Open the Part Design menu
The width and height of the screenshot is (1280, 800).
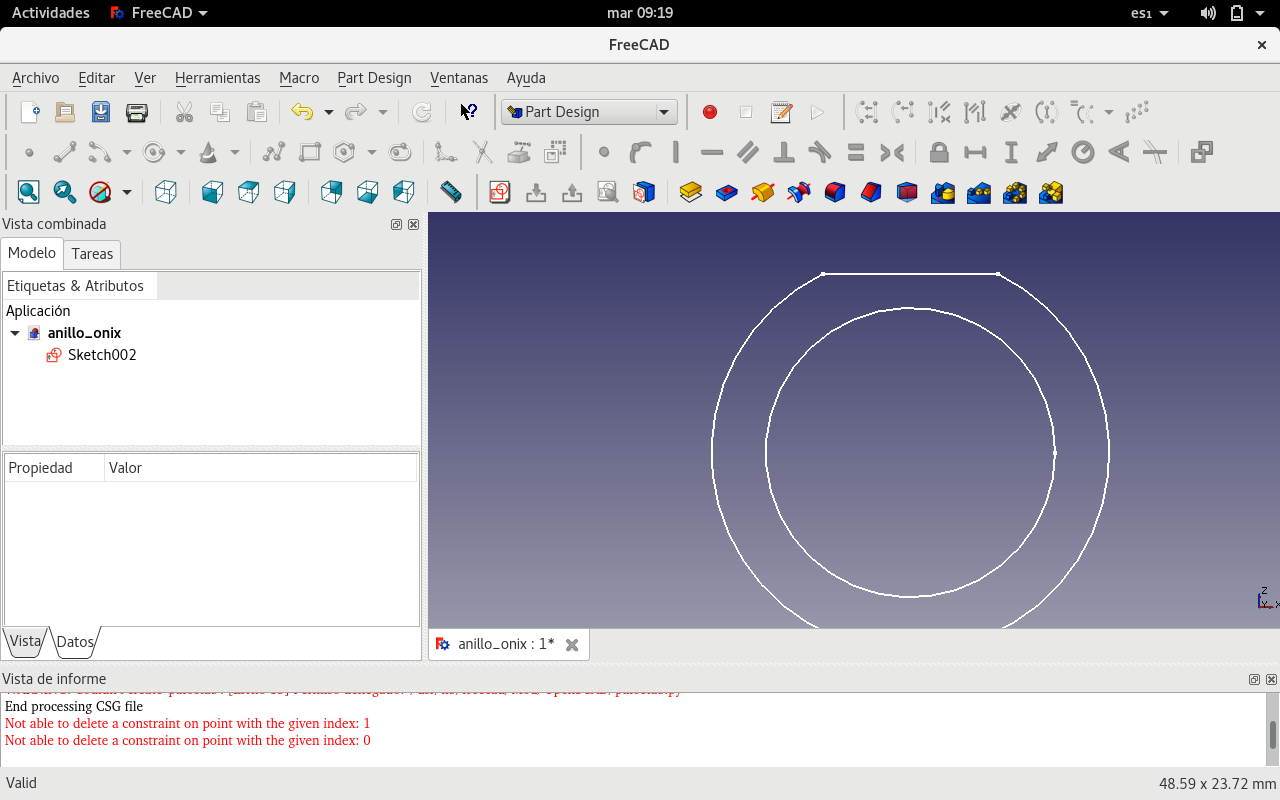click(x=374, y=78)
